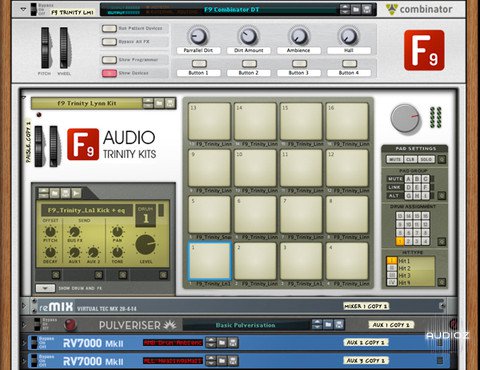Viewport: 480px width, 370px height.
Task: Save Combinator patch with floppy disk icon
Action: (367, 9)
